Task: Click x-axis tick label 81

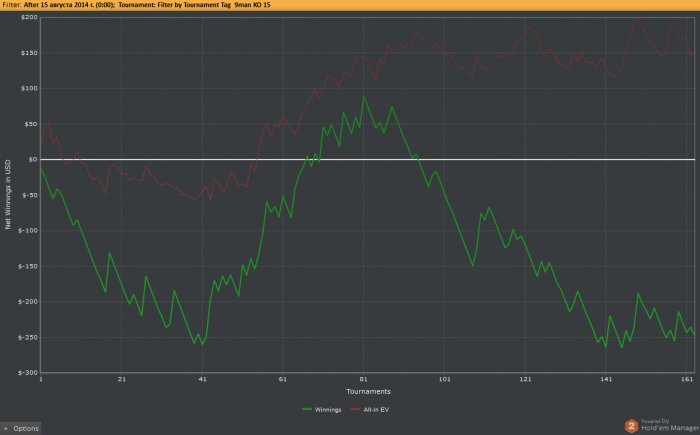Action: click(x=363, y=379)
